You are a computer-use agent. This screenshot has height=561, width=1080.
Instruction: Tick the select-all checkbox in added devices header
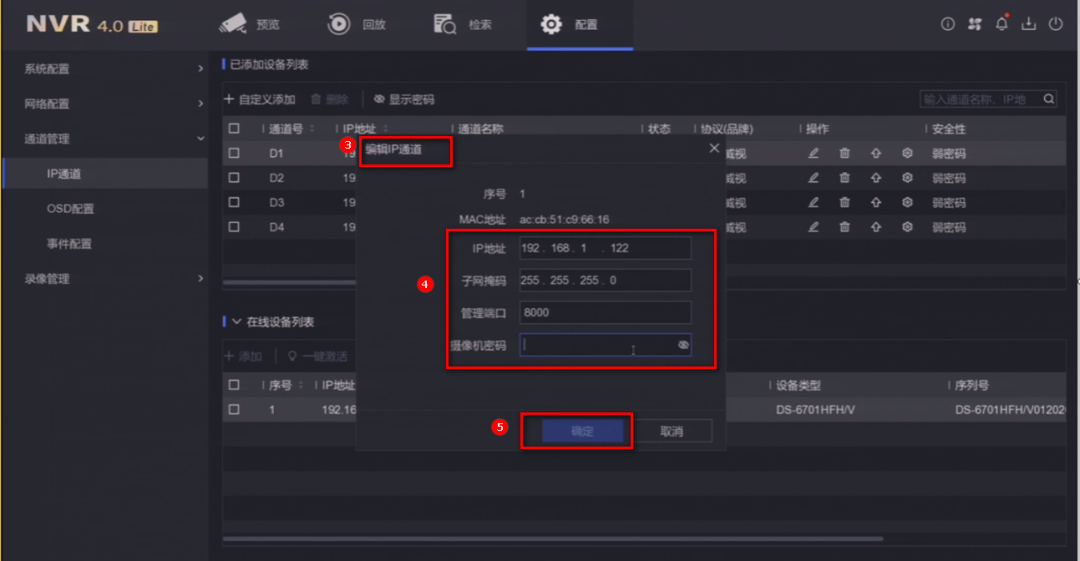(x=234, y=129)
